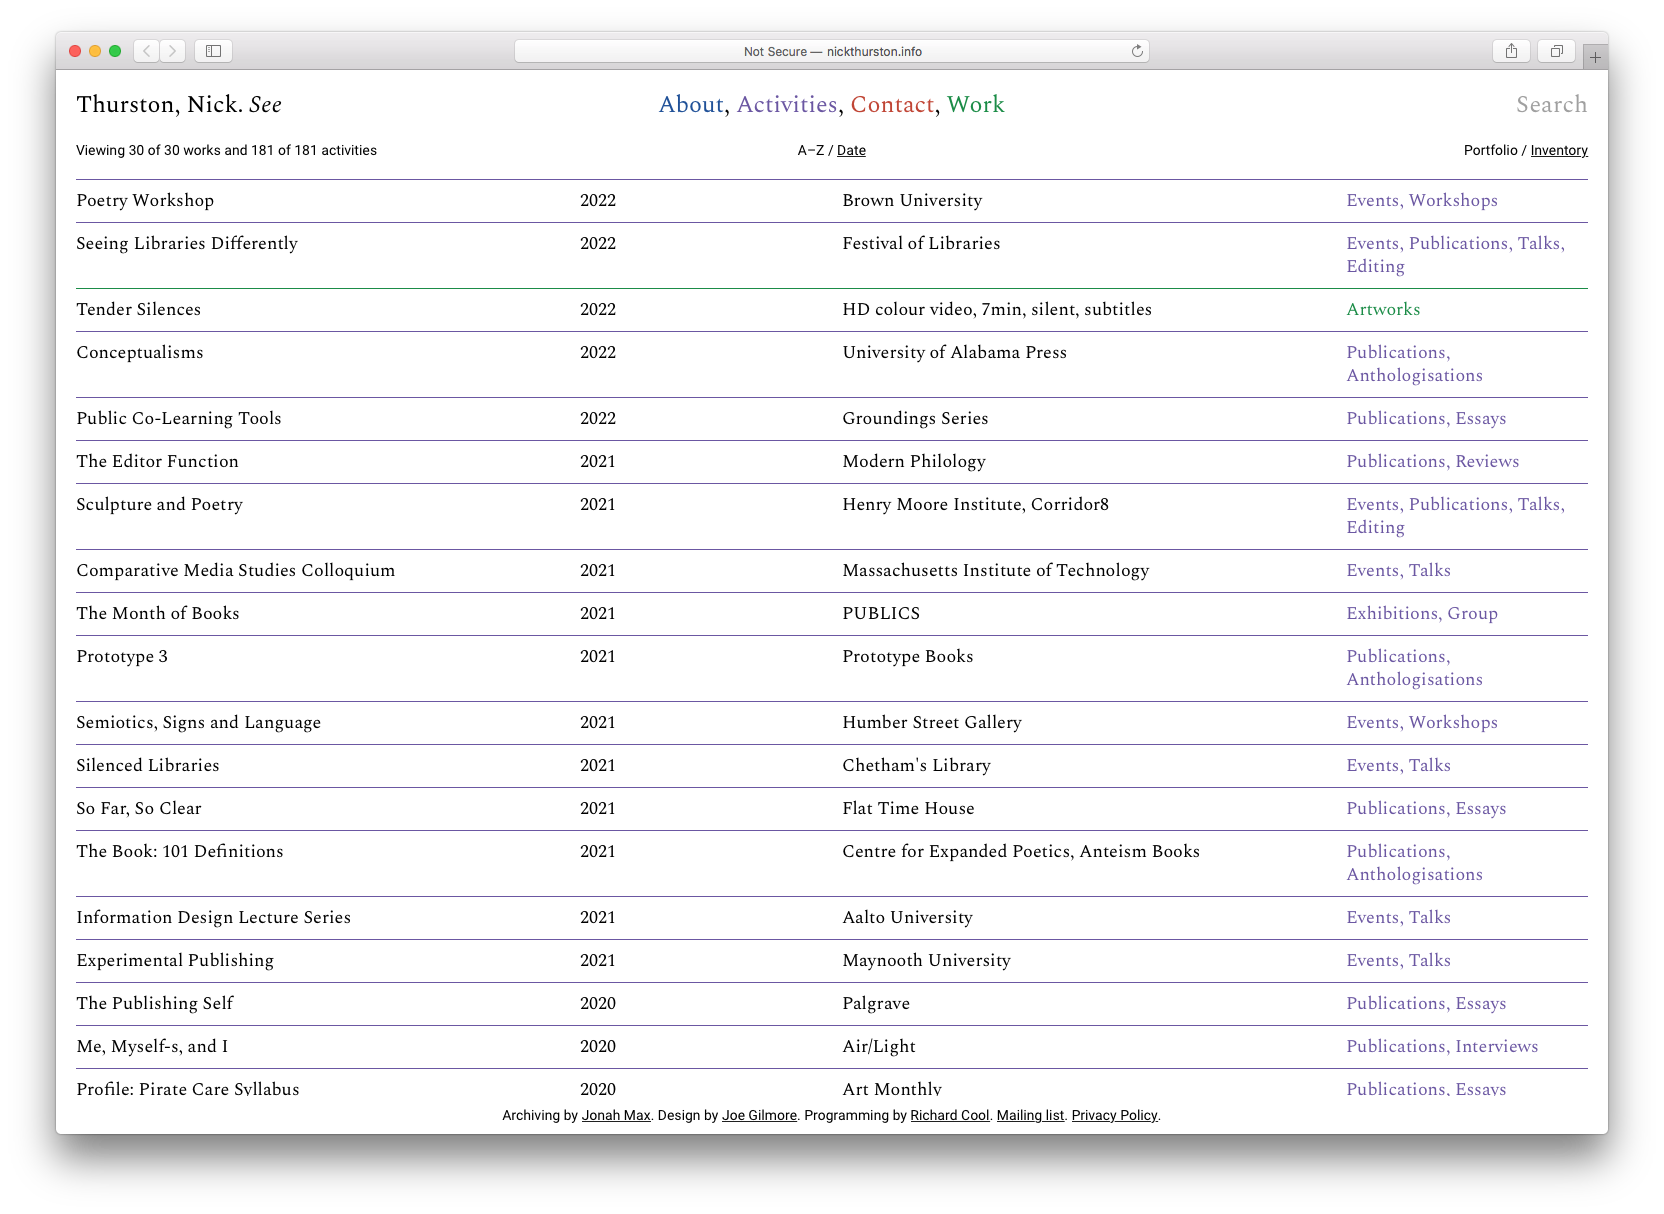This screenshot has width=1664, height=1214.
Task: Sort the list by Date
Action: [x=851, y=151]
